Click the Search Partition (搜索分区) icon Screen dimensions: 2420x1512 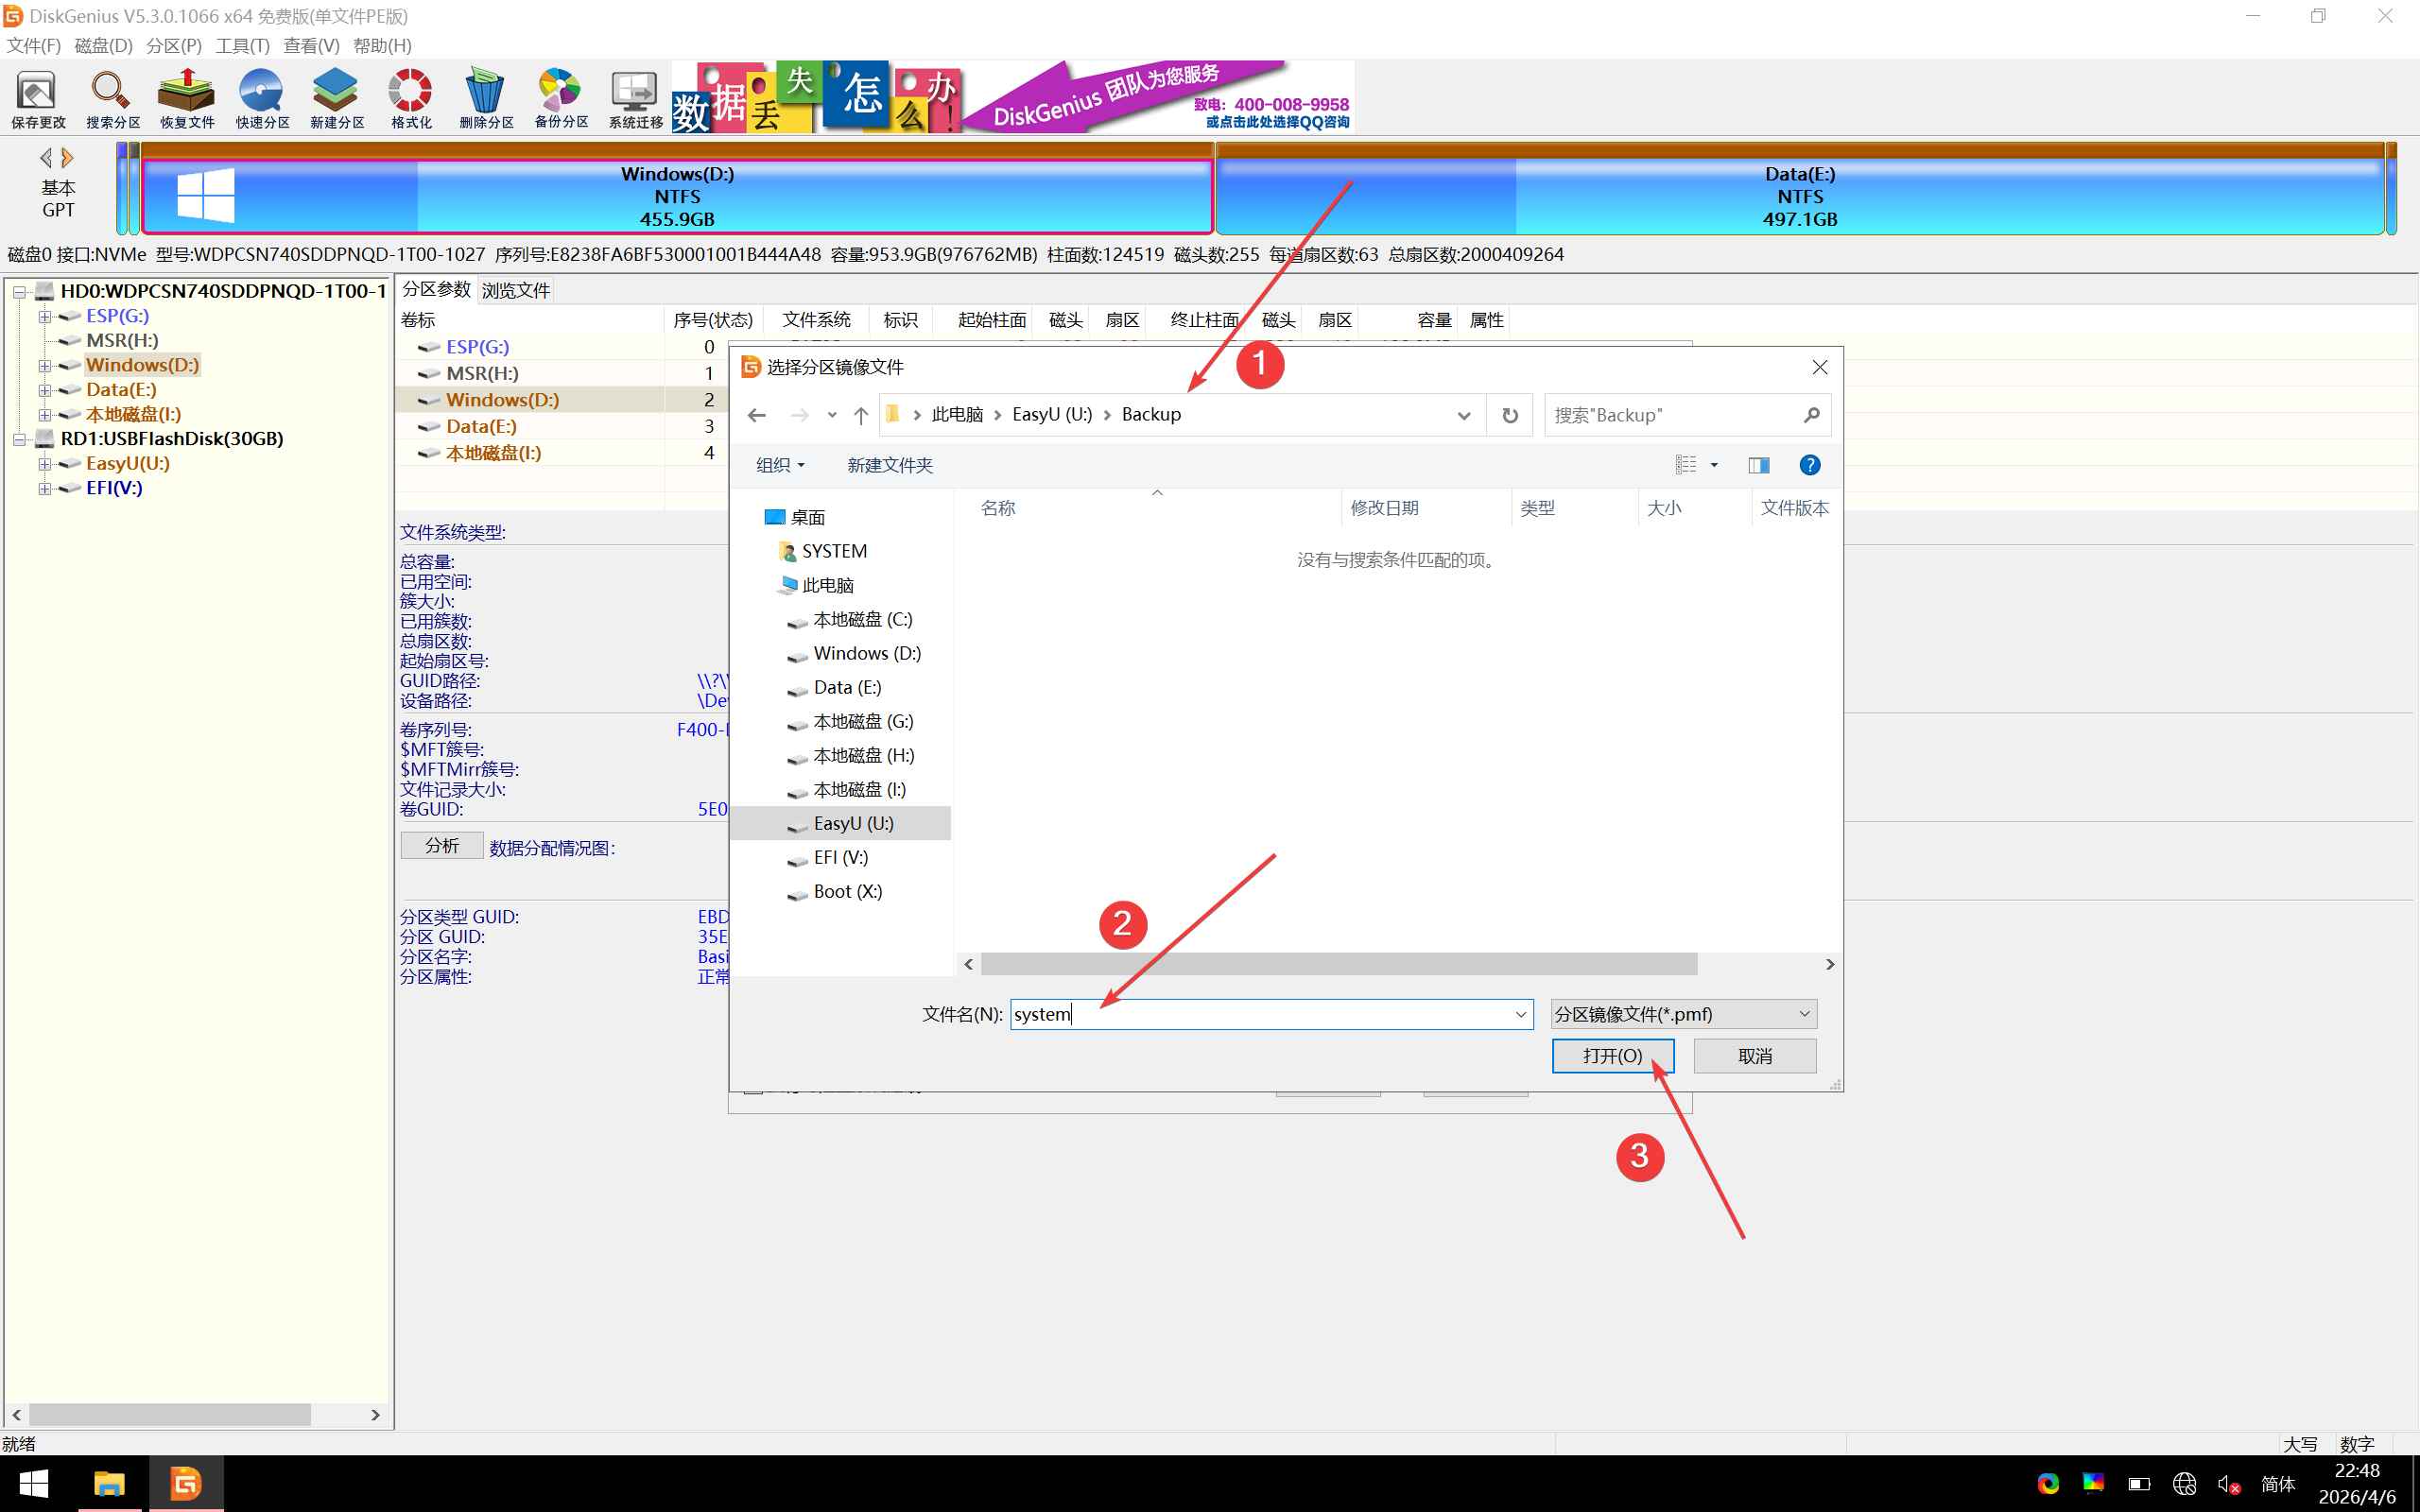(112, 98)
